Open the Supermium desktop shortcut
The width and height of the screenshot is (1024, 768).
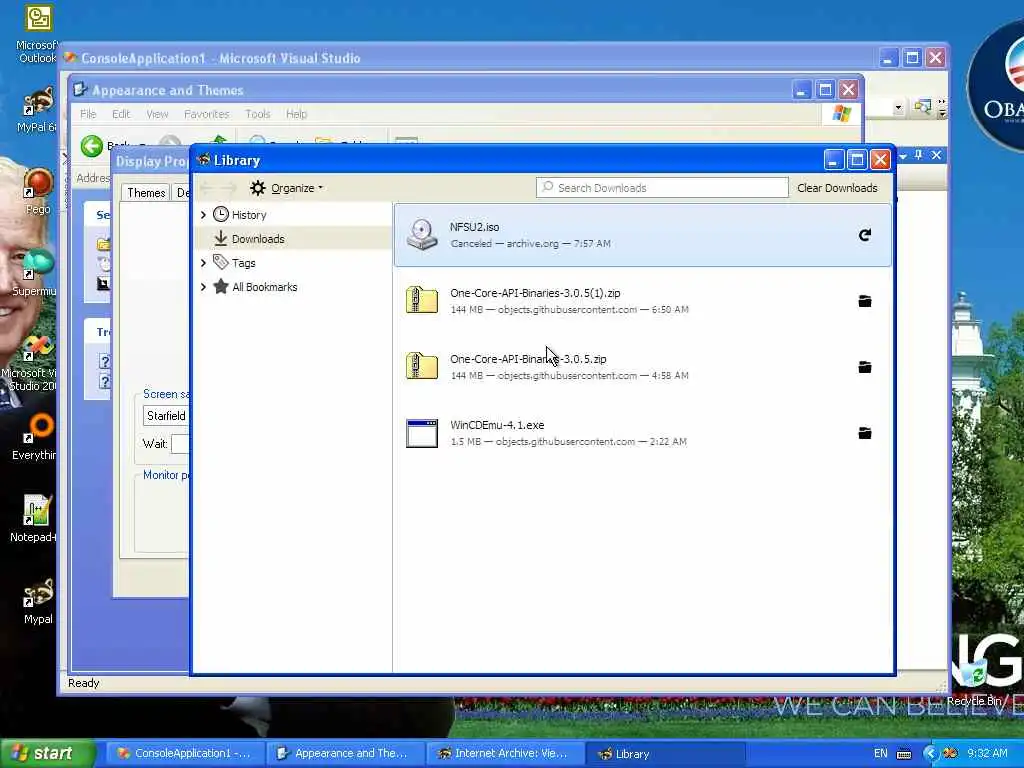37,273
